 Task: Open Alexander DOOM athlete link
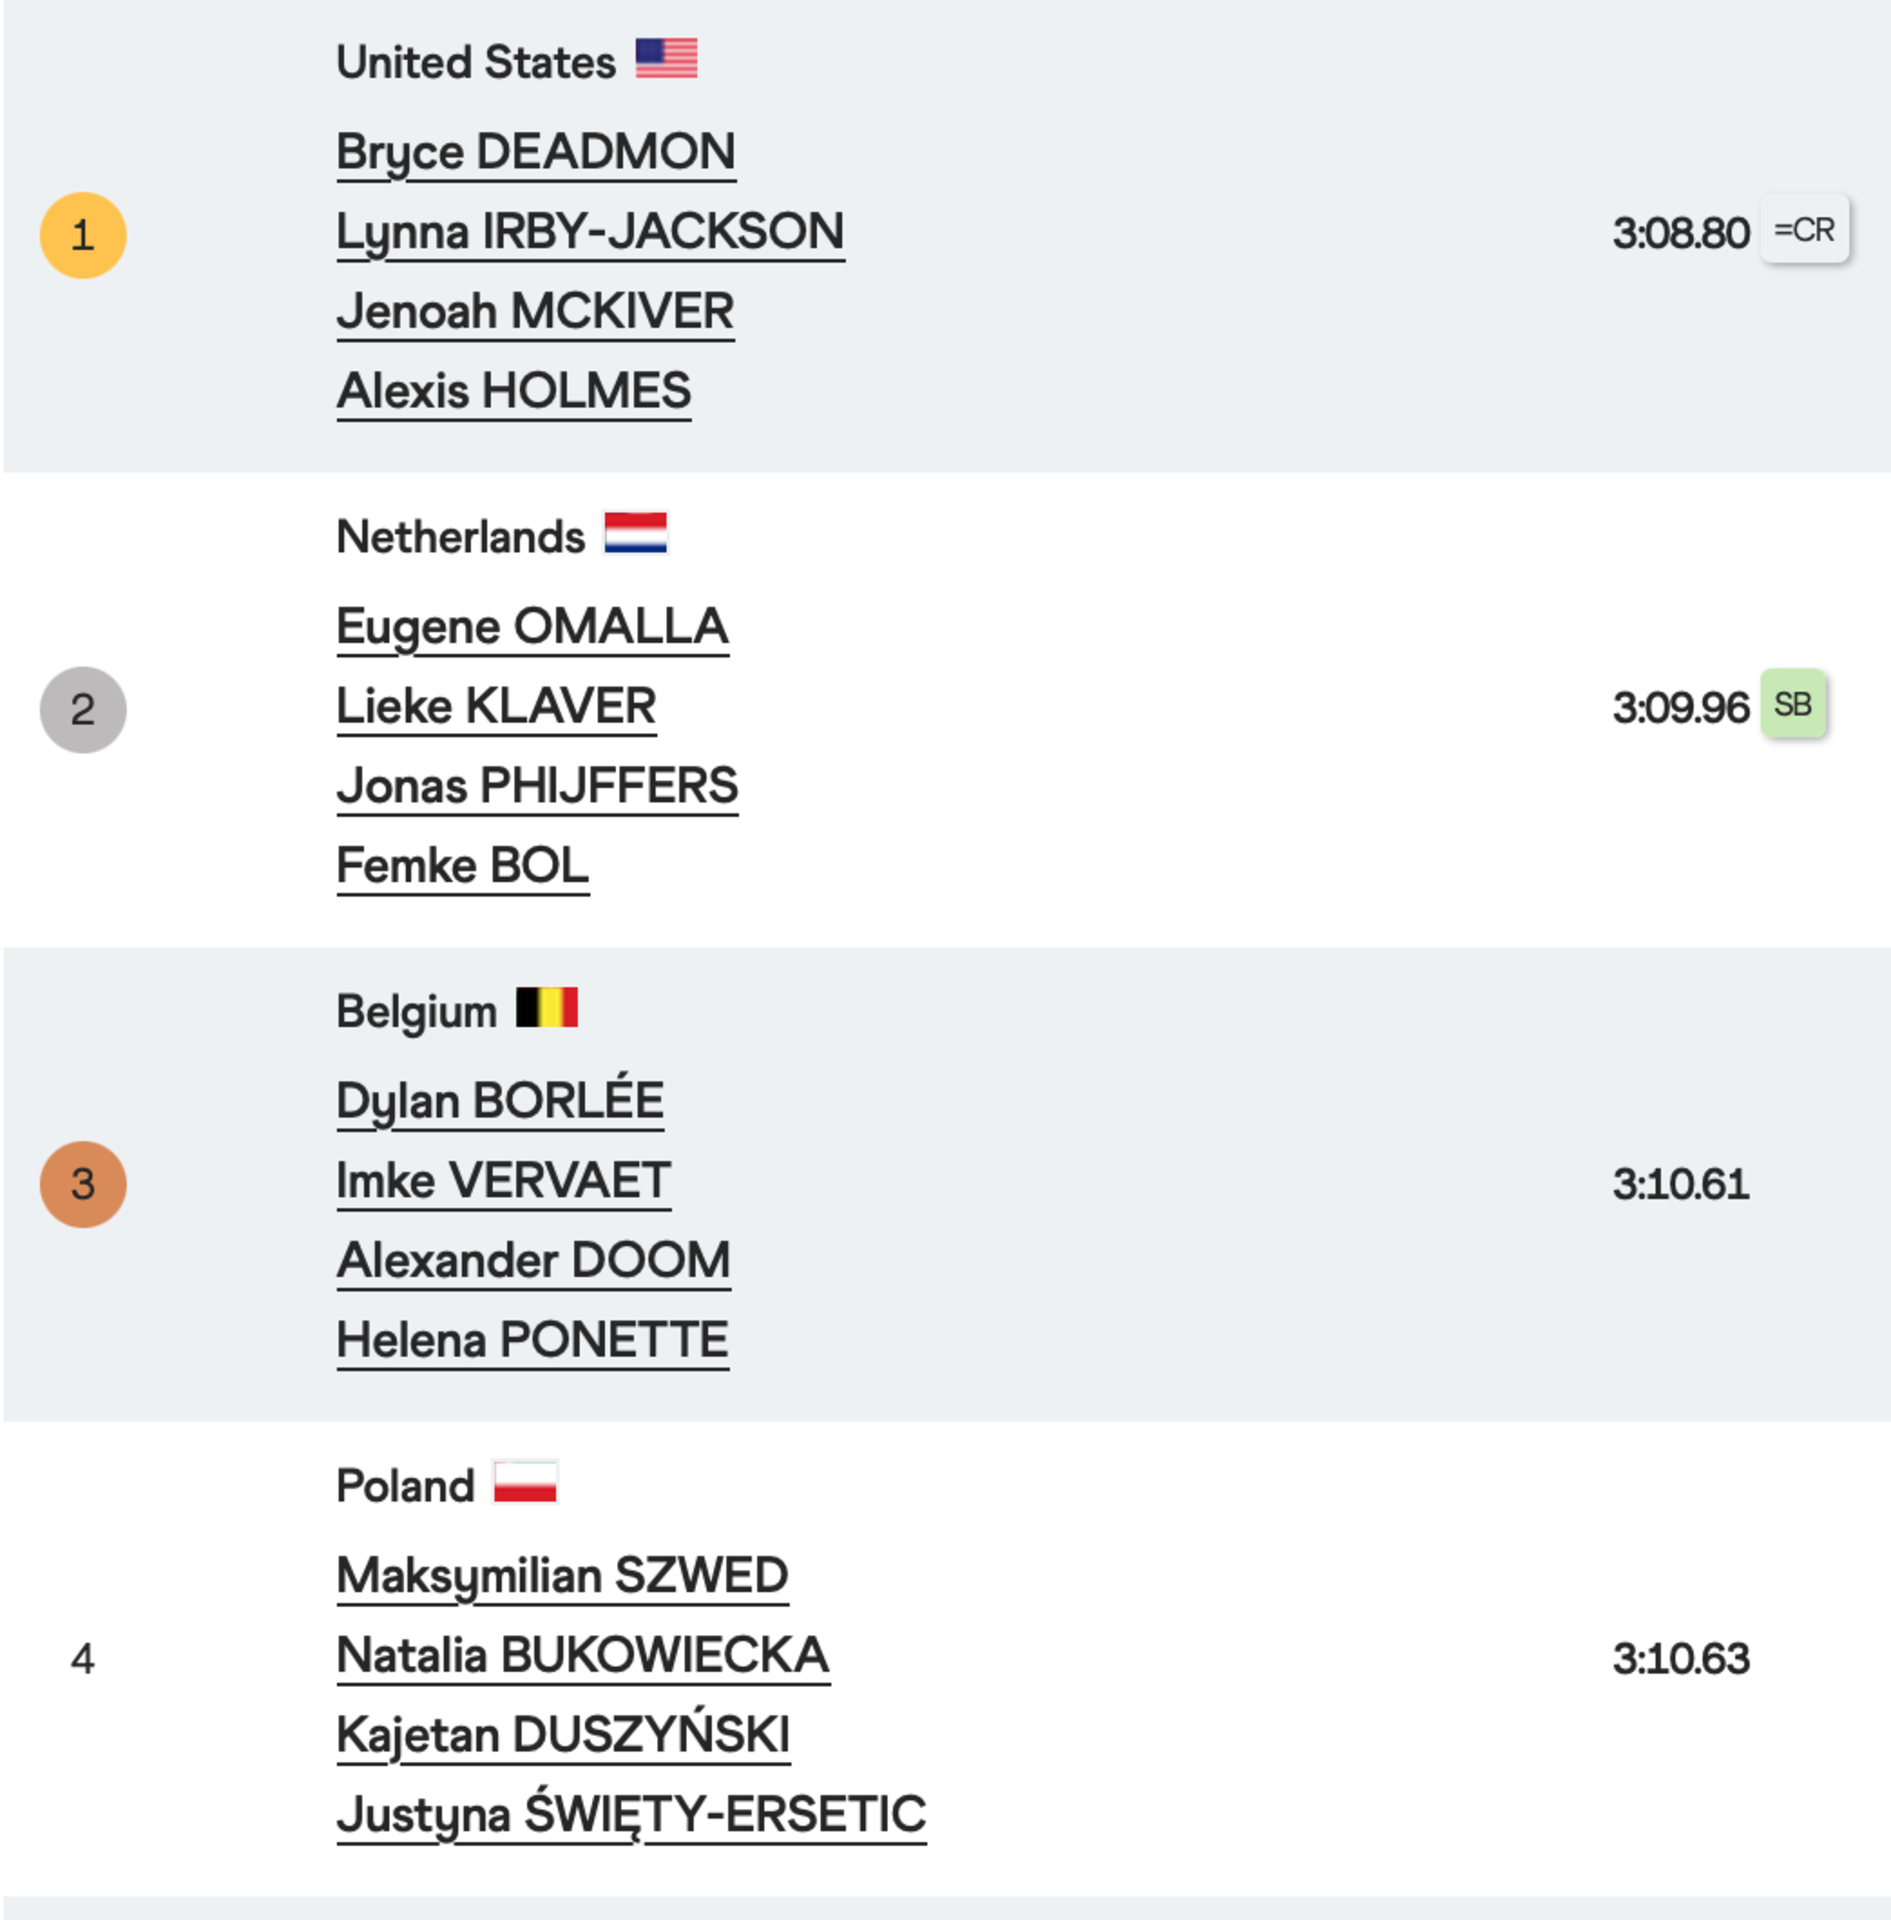click(534, 1261)
